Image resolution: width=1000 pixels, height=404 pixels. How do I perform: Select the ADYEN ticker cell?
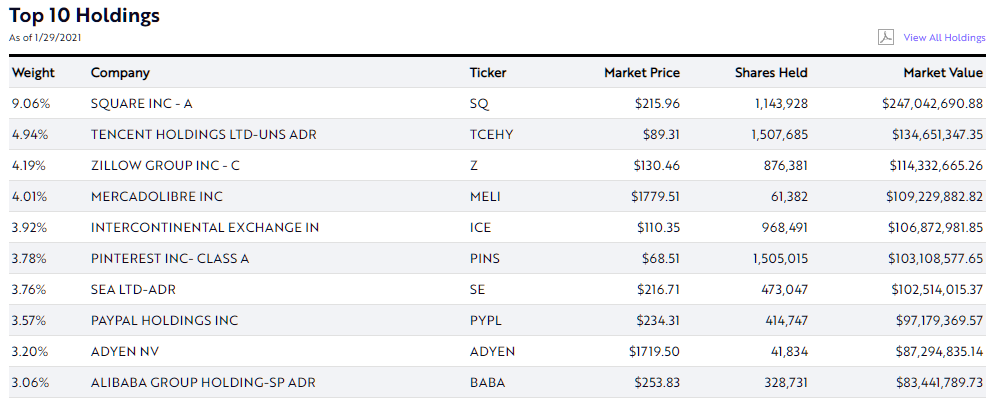pos(492,352)
